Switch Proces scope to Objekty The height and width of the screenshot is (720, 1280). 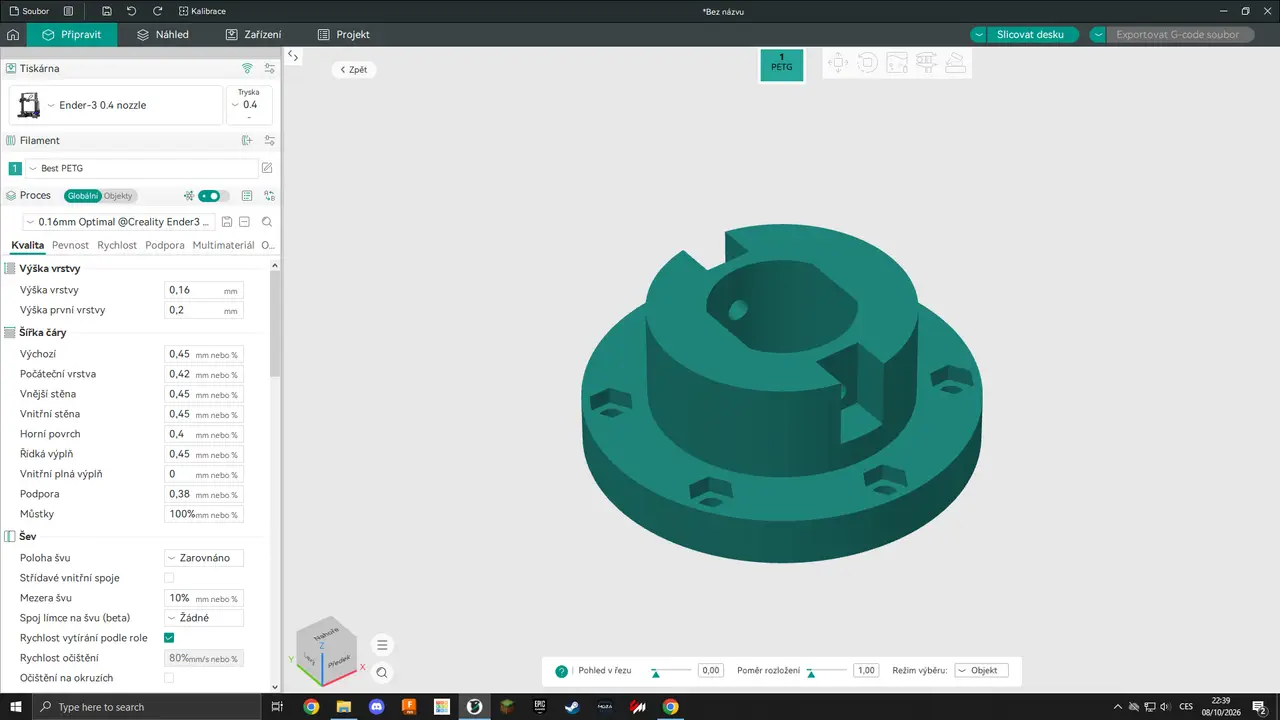118,196
